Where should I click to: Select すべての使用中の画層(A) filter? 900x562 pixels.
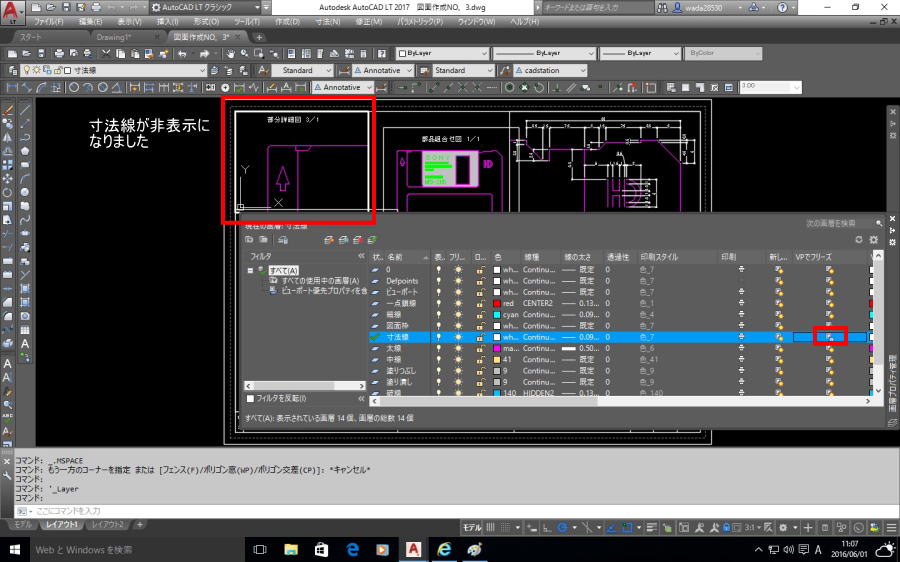pyautogui.click(x=320, y=281)
